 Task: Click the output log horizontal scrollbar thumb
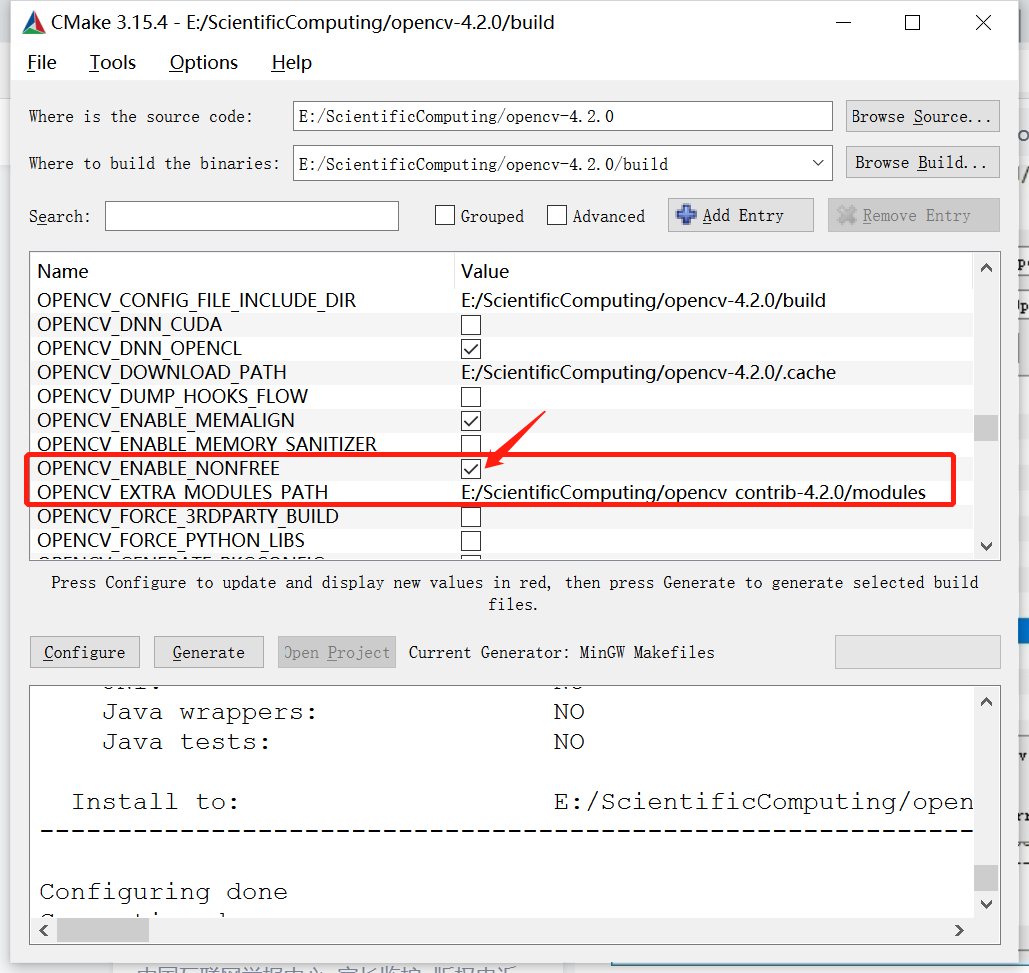(103, 930)
